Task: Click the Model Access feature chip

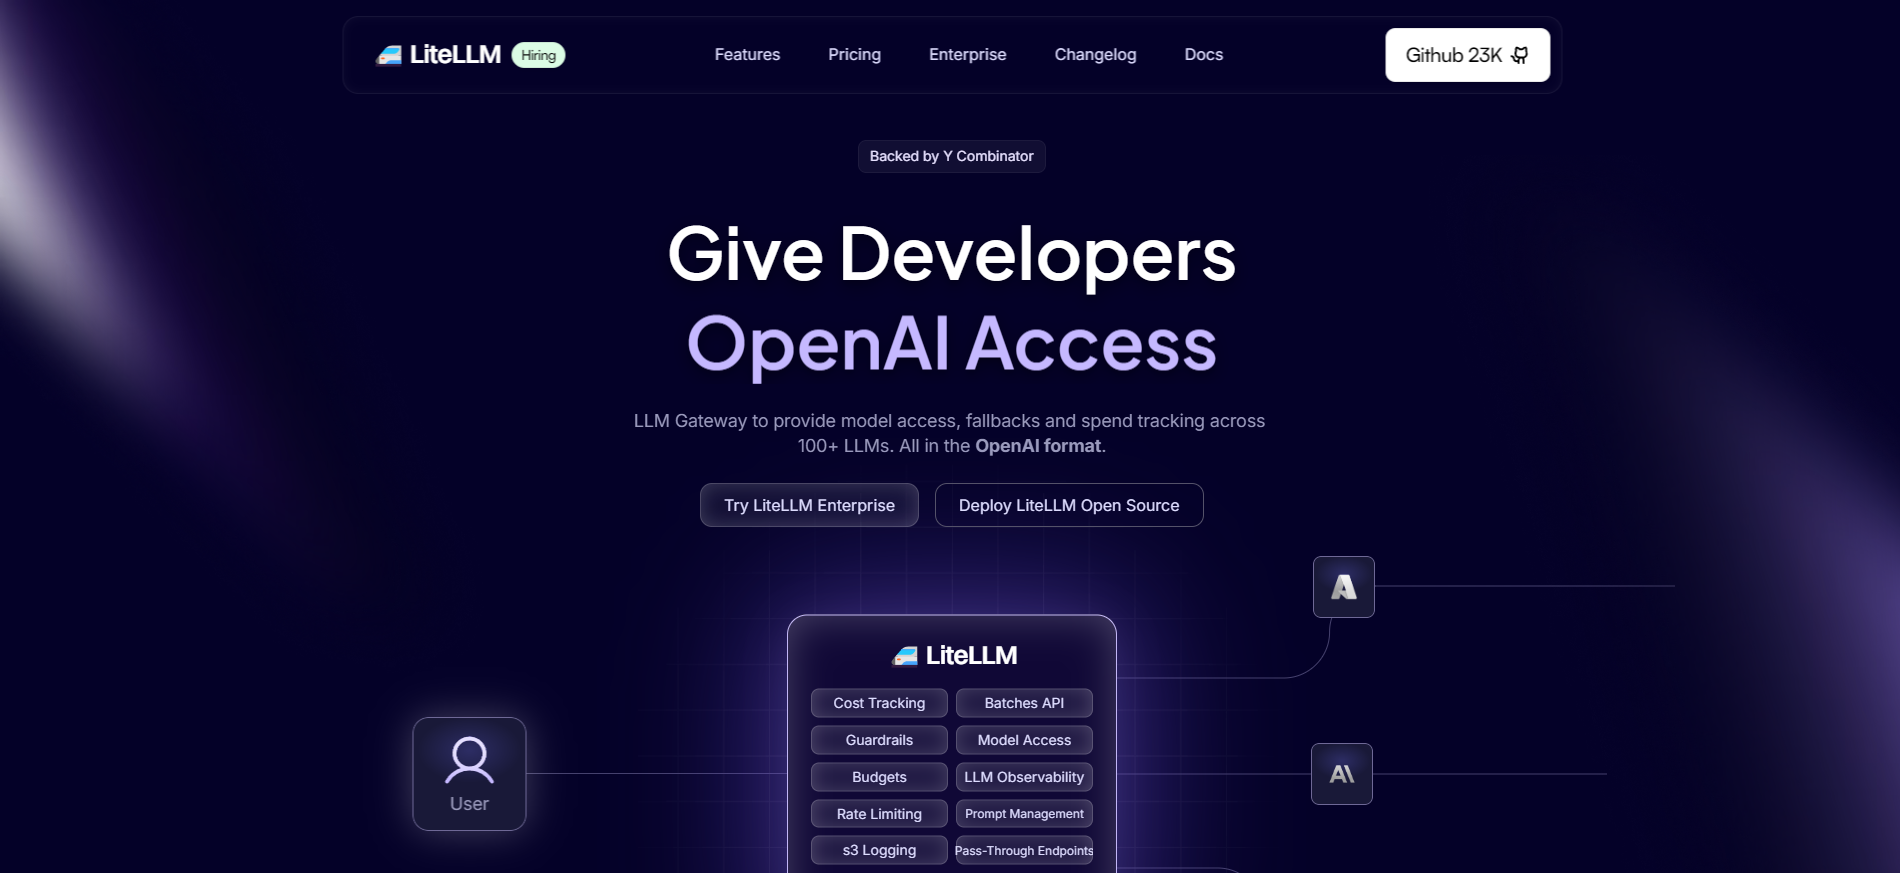Action: [1024, 740]
